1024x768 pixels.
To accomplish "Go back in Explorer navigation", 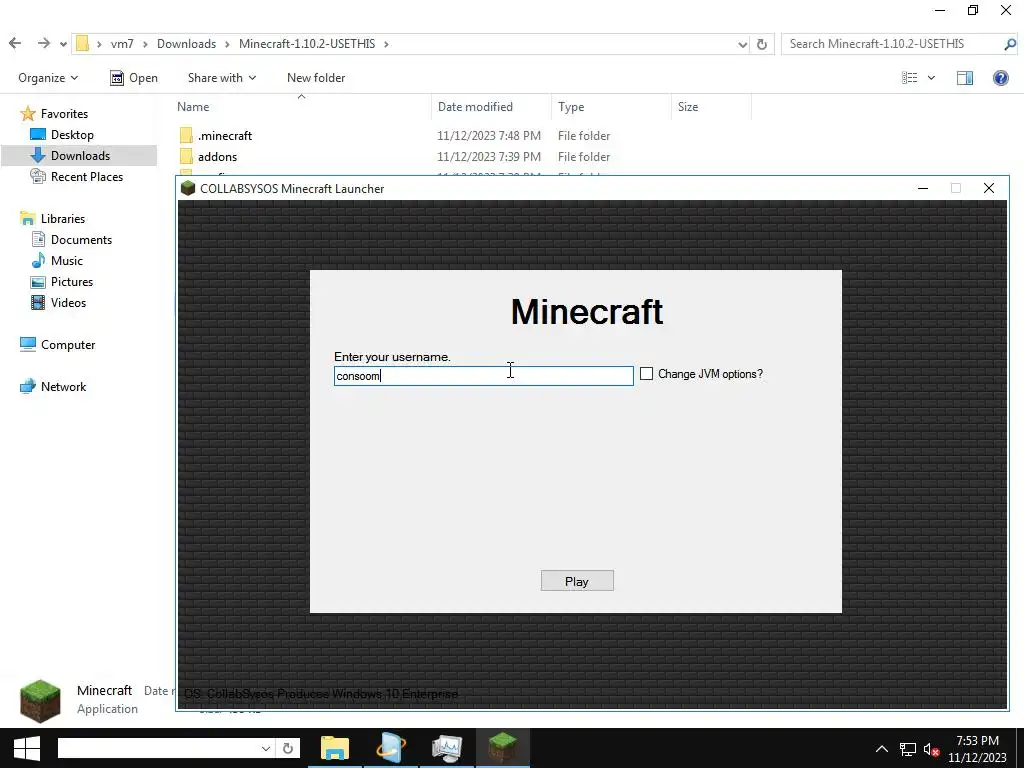I will tap(15, 43).
